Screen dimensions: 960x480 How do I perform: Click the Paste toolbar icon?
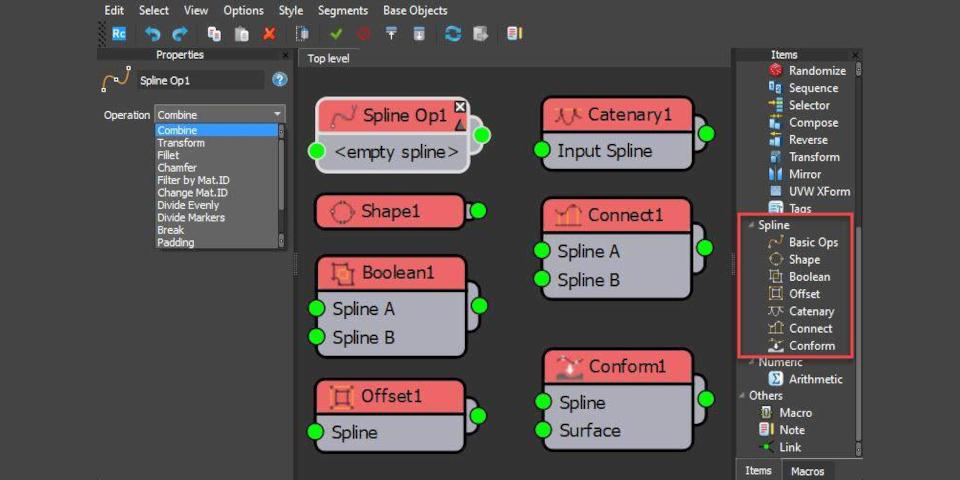[242, 34]
